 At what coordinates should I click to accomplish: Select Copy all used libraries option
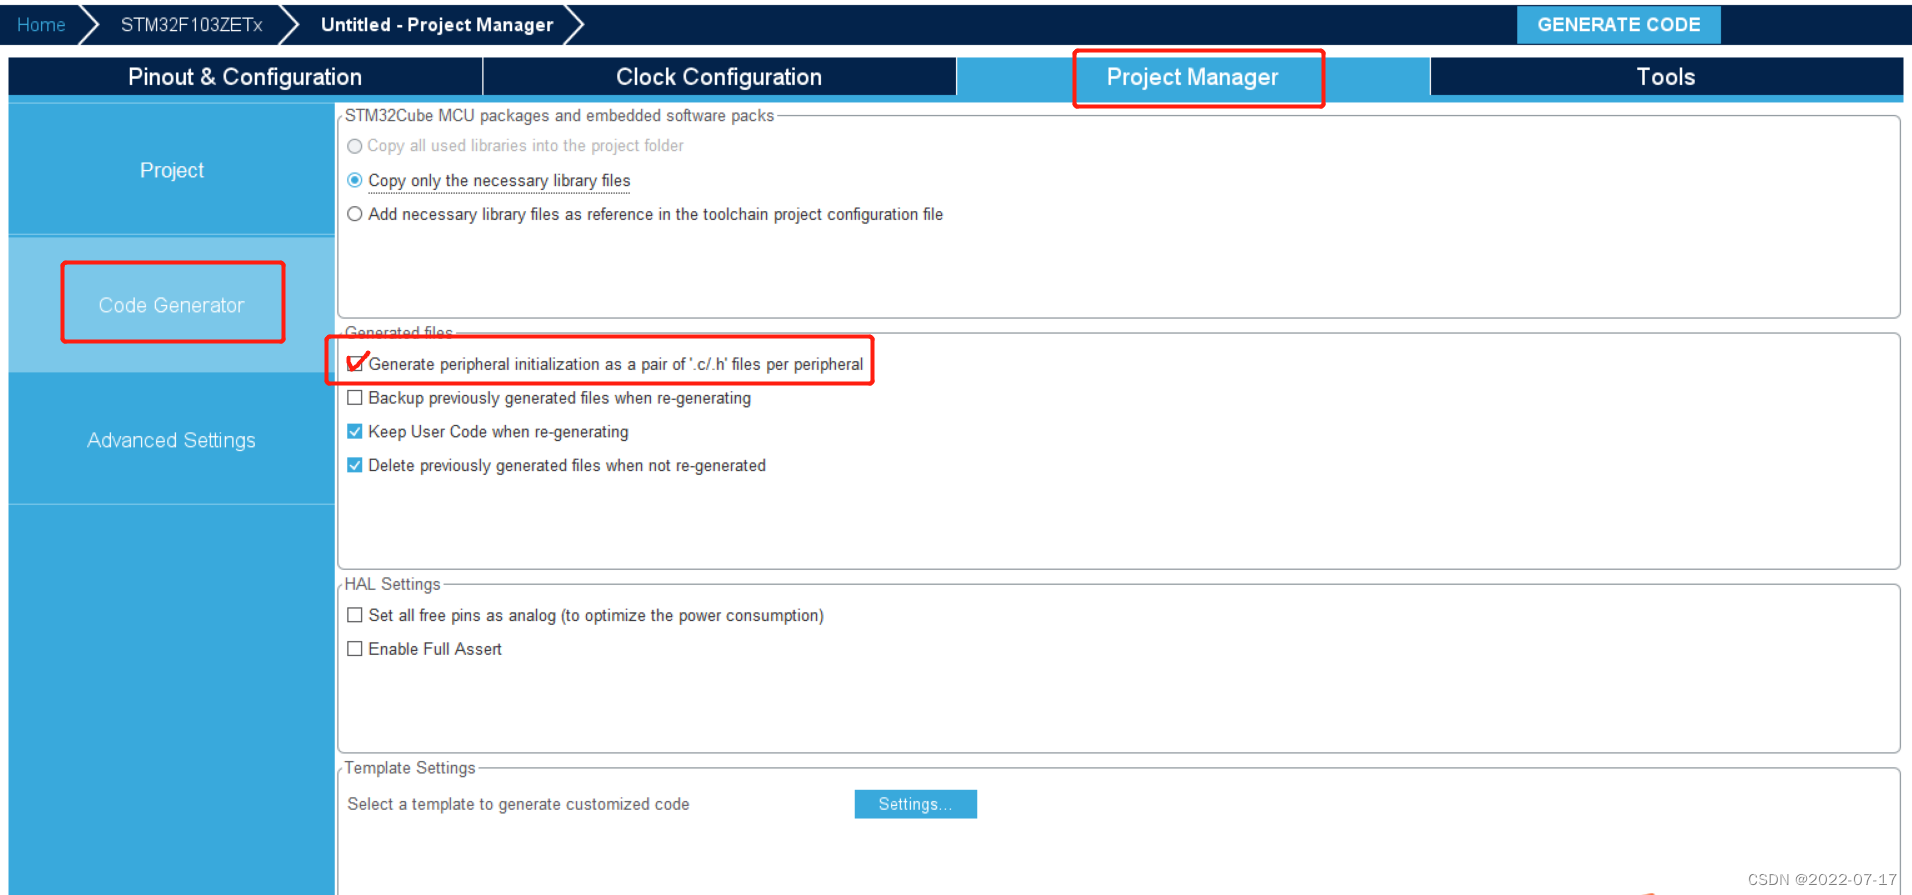click(x=354, y=146)
